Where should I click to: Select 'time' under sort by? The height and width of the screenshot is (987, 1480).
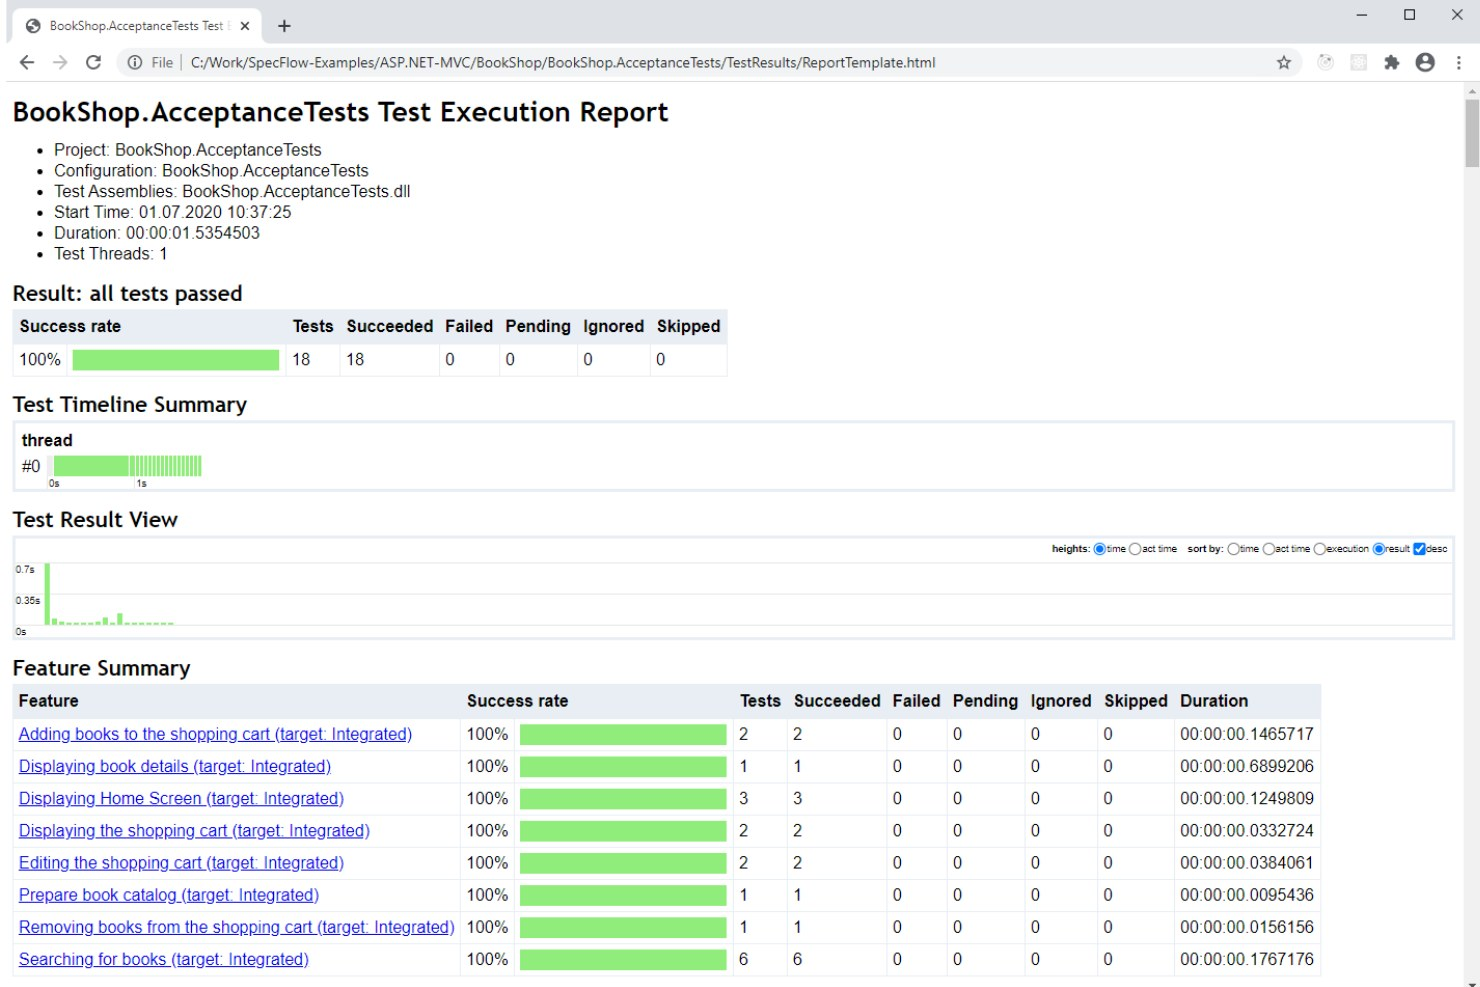point(1235,549)
